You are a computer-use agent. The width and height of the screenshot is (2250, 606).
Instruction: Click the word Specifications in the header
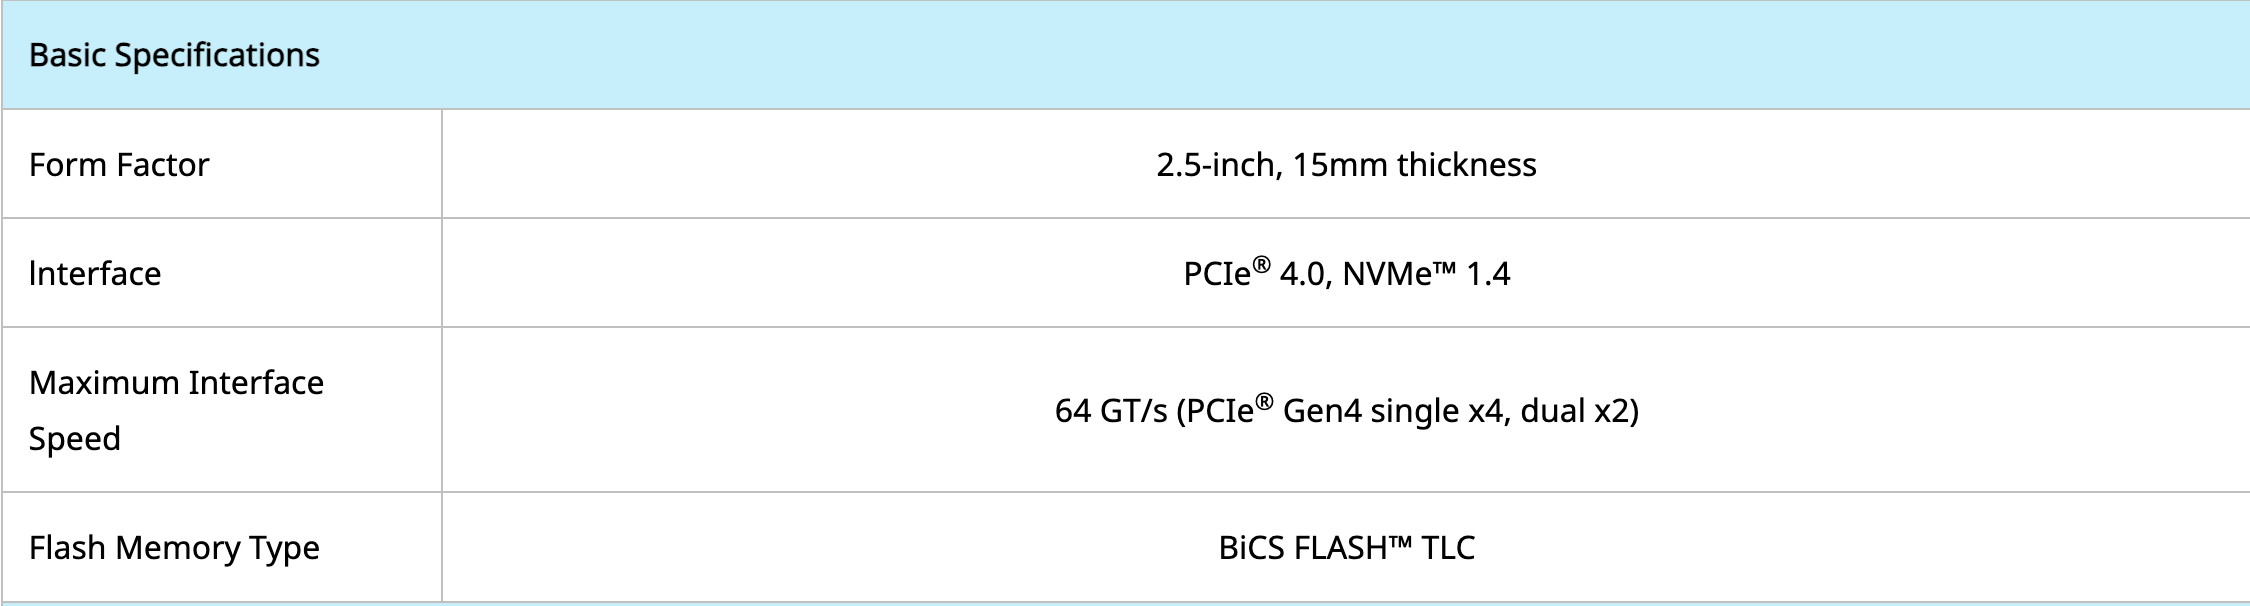click(x=217, y=56)
